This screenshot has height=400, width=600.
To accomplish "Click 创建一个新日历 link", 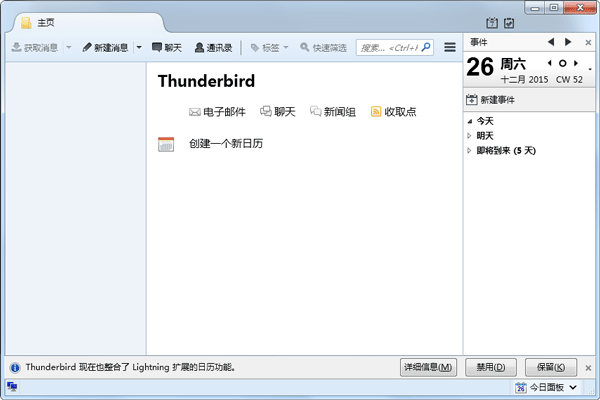I will tap(226, 144).
